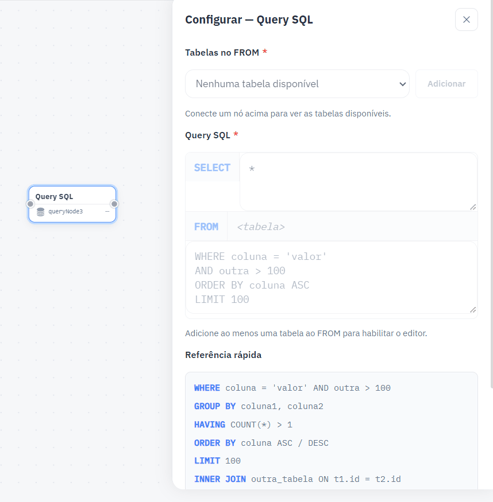Click the dash icon on queryNode3 row

click(107, 212)
